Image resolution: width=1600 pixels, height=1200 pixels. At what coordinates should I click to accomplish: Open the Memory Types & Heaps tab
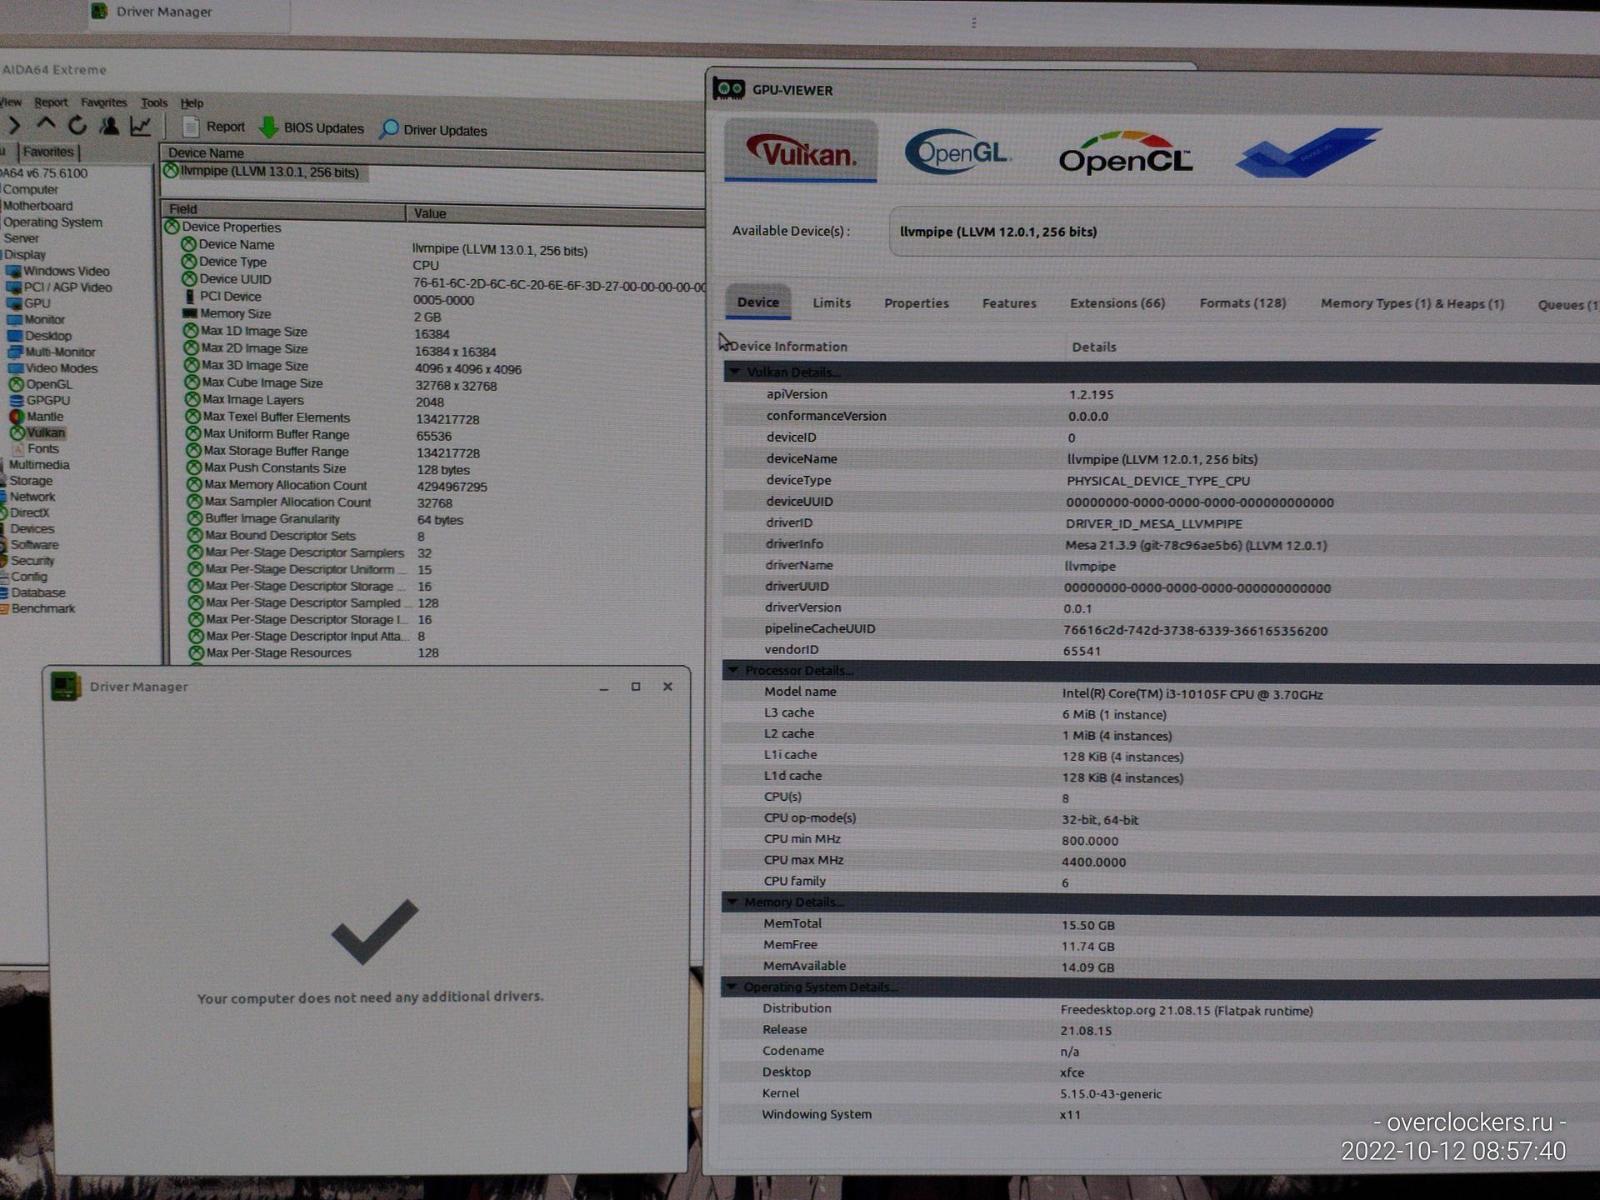pos(1412,304)
